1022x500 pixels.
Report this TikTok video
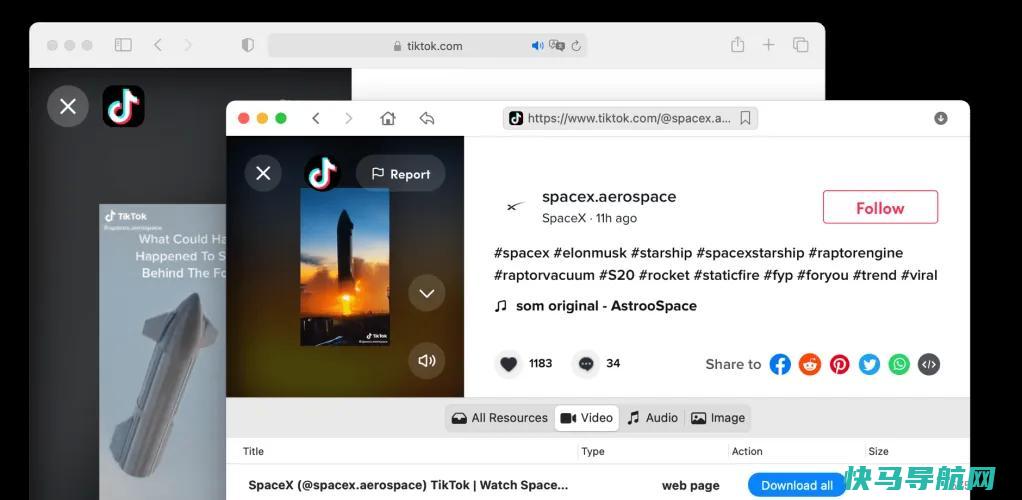click(401, 174)
